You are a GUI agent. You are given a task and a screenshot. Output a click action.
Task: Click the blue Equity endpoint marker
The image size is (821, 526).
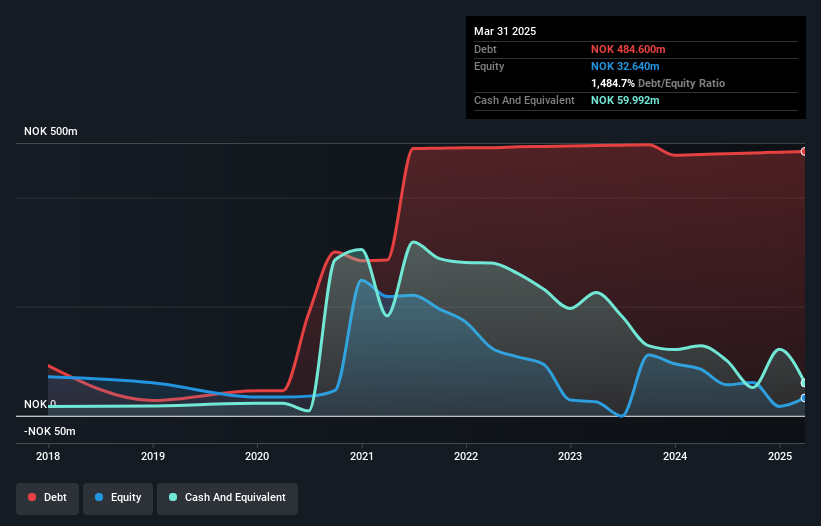pos(804,398)
